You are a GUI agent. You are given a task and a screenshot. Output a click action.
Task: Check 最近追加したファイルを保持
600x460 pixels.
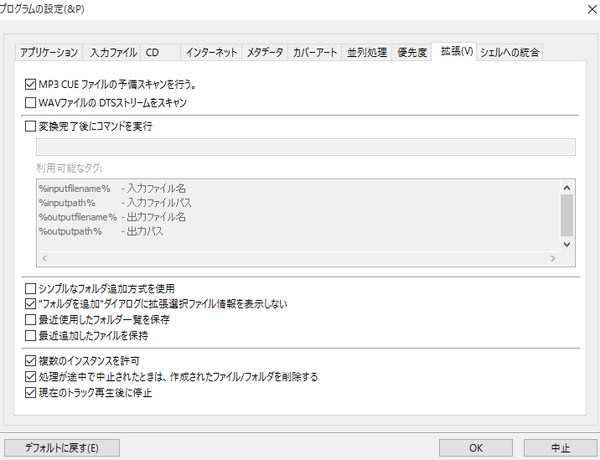(x=30, y=336)
